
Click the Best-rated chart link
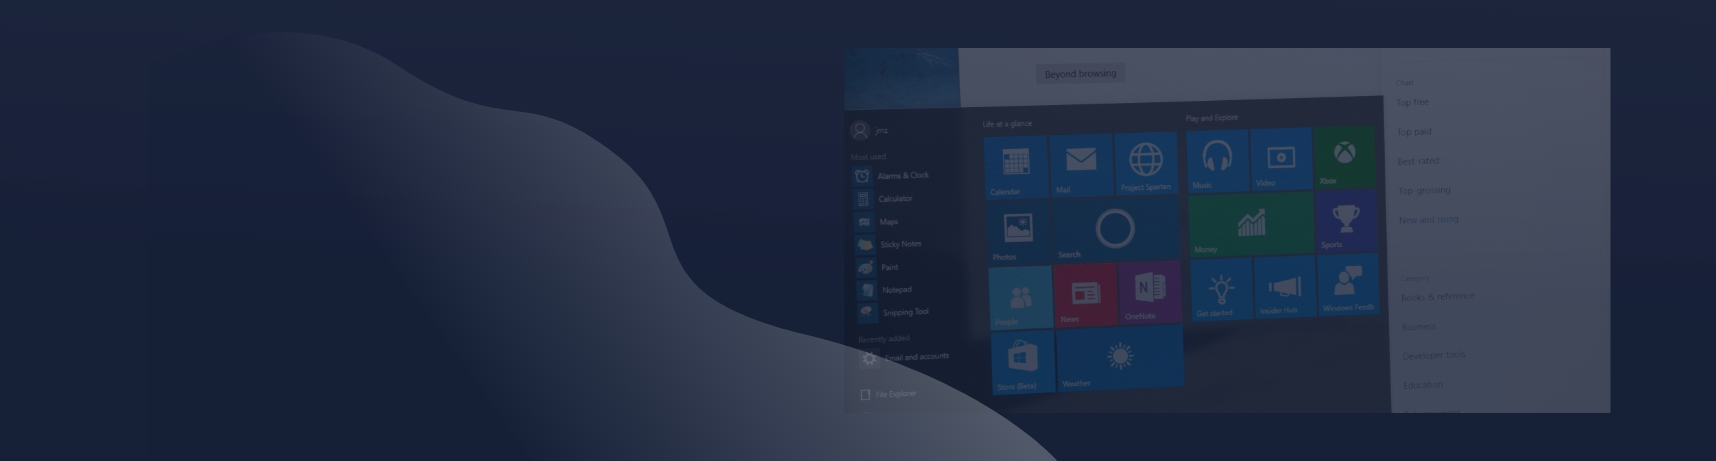click(x=1418, y=161)
